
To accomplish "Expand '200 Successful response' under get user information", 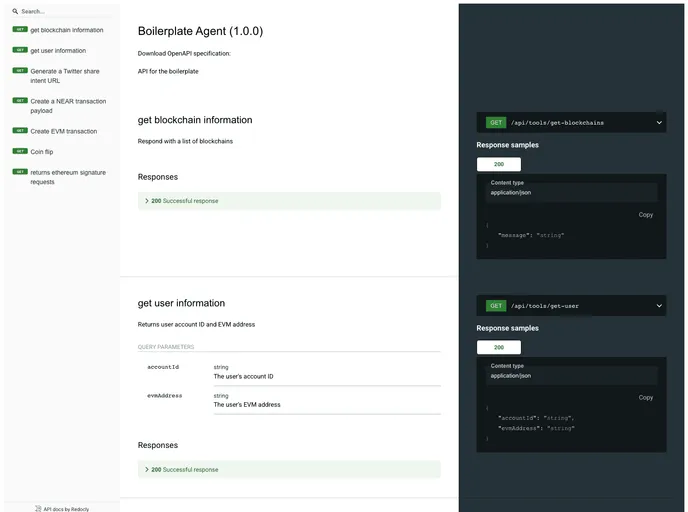I will pyautogui.click(x=289, y=469).
